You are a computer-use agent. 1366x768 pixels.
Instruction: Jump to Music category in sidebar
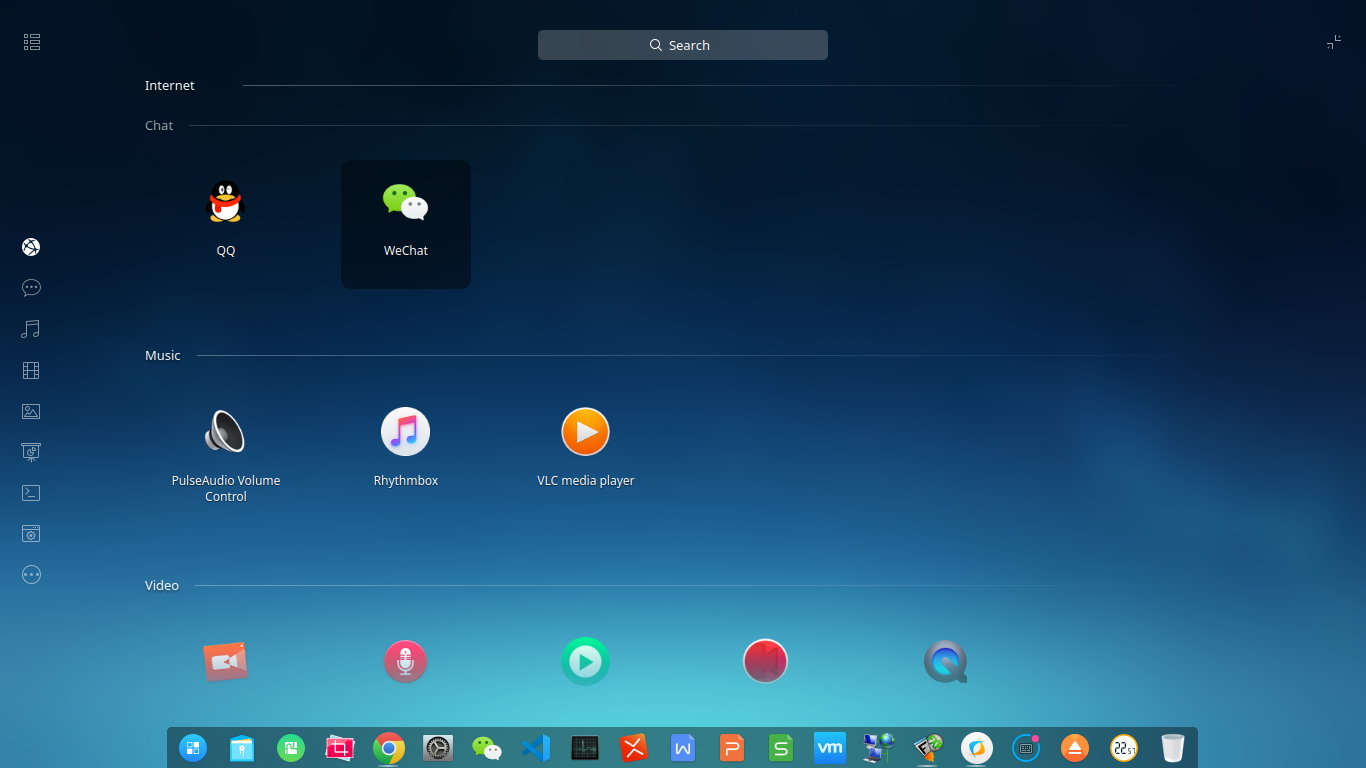click(x=31, y=329)
